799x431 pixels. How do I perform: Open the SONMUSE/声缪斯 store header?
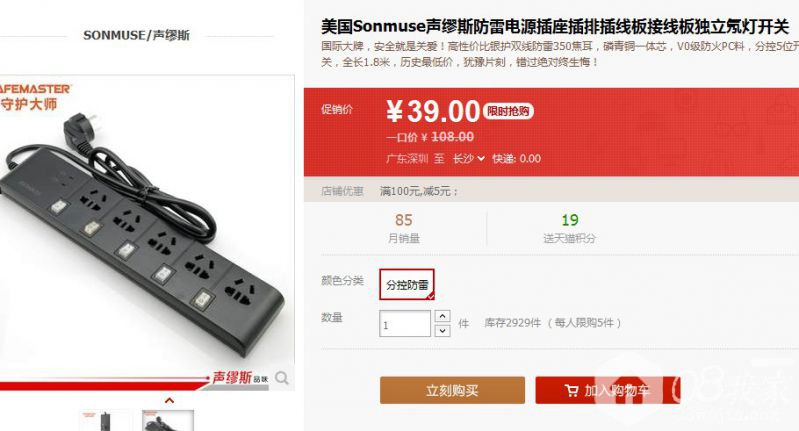pos(136,35)
